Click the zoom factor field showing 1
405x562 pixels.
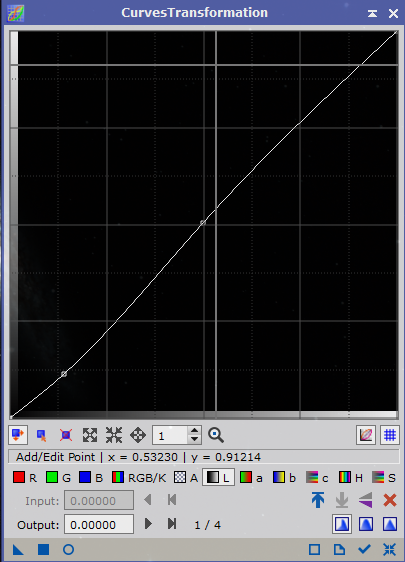pos(170,435)
